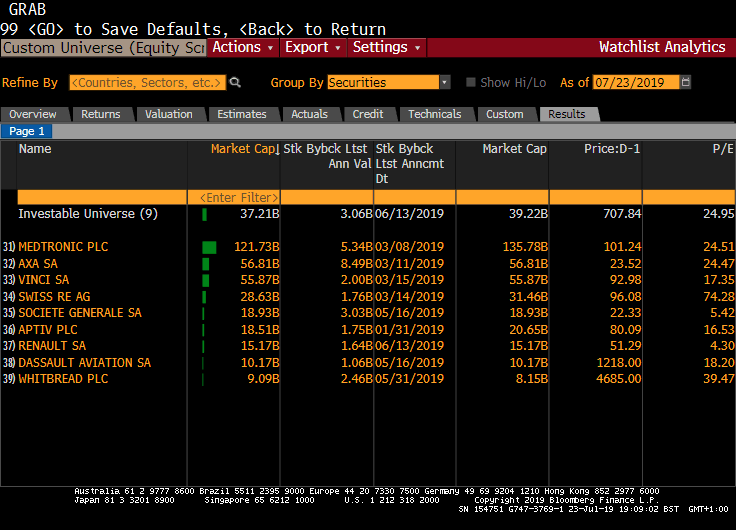Switch to the Technicals tab
Screen dimensions: 736x530
coord(434,114)
